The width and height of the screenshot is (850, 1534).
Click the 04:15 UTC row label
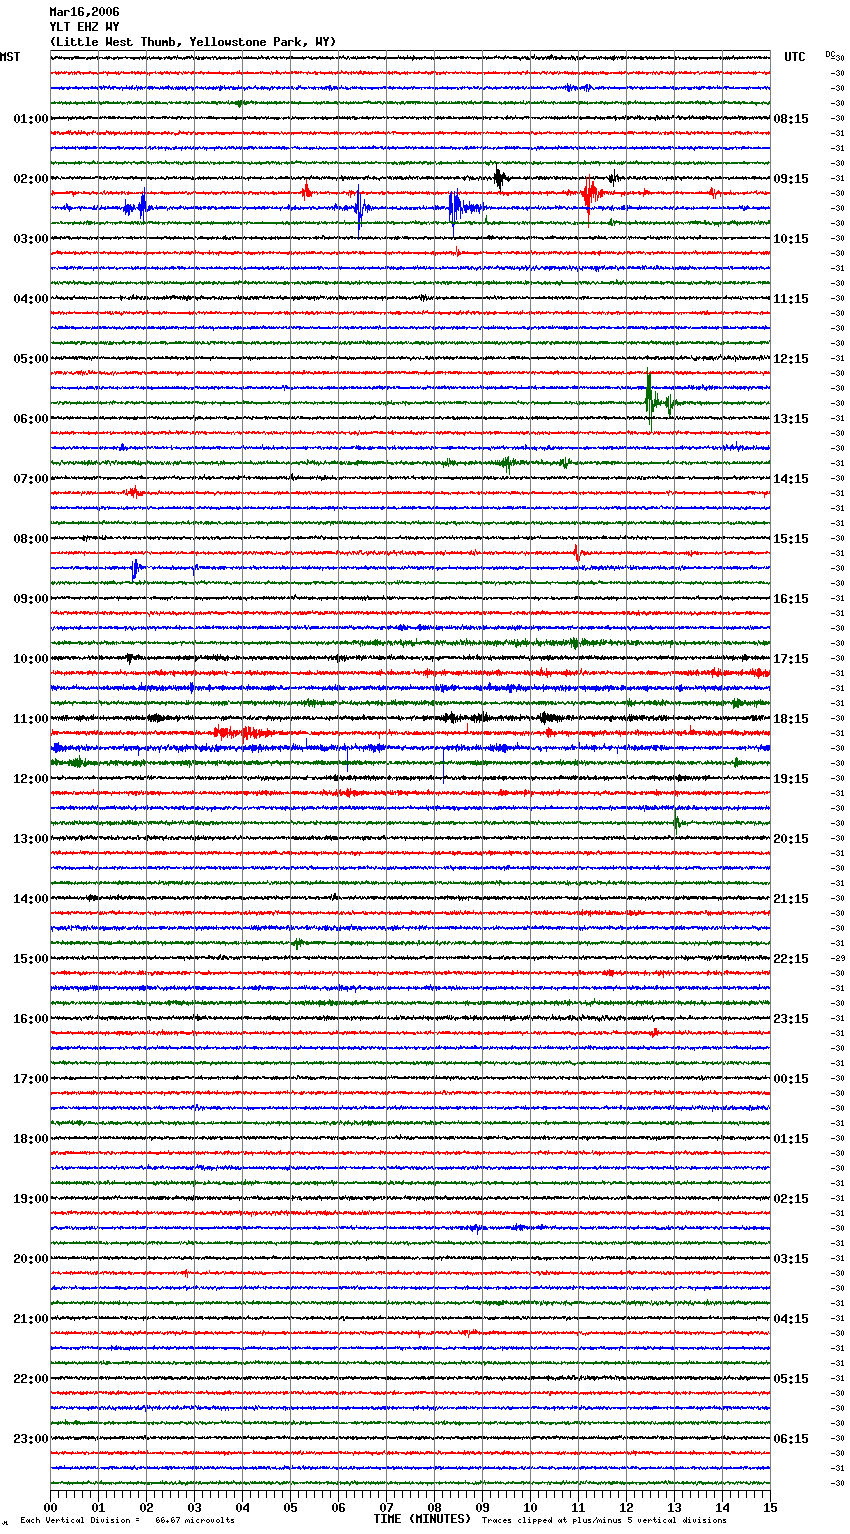coord(791,1319)
